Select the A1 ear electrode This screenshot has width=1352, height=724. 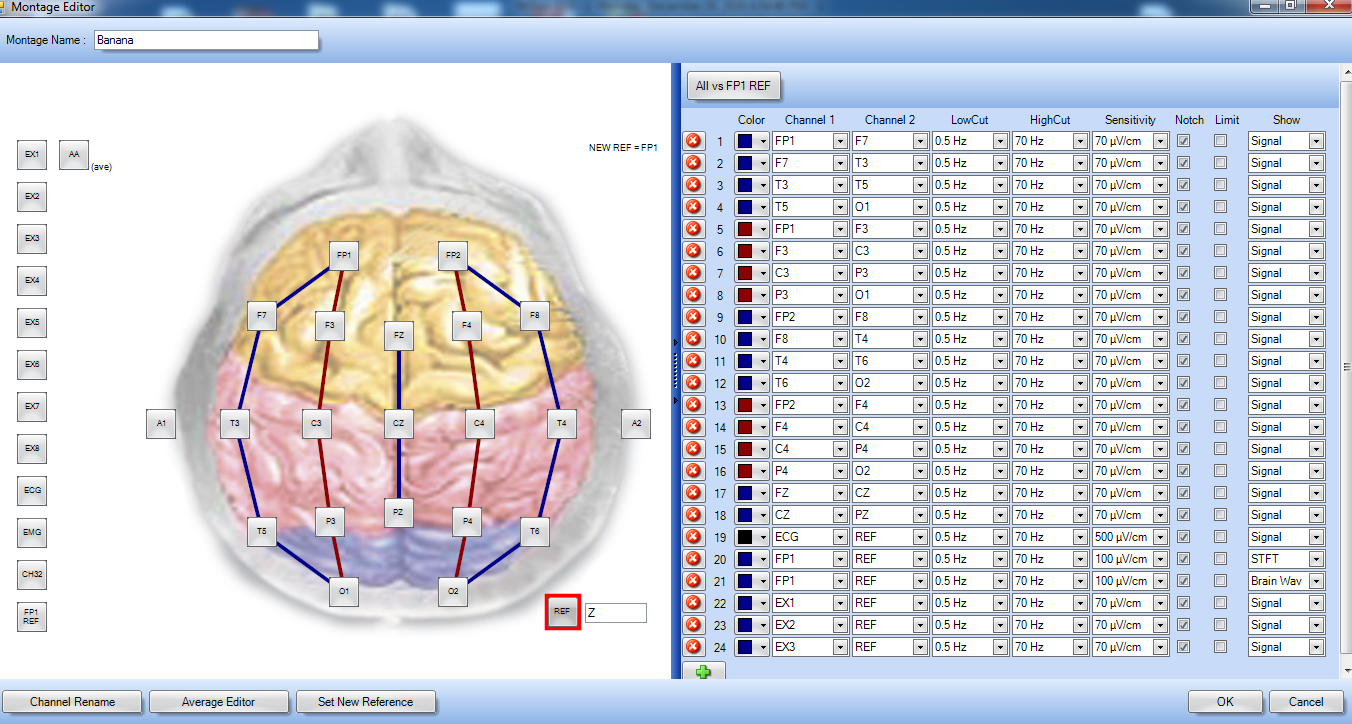click(x=160, y=424)
